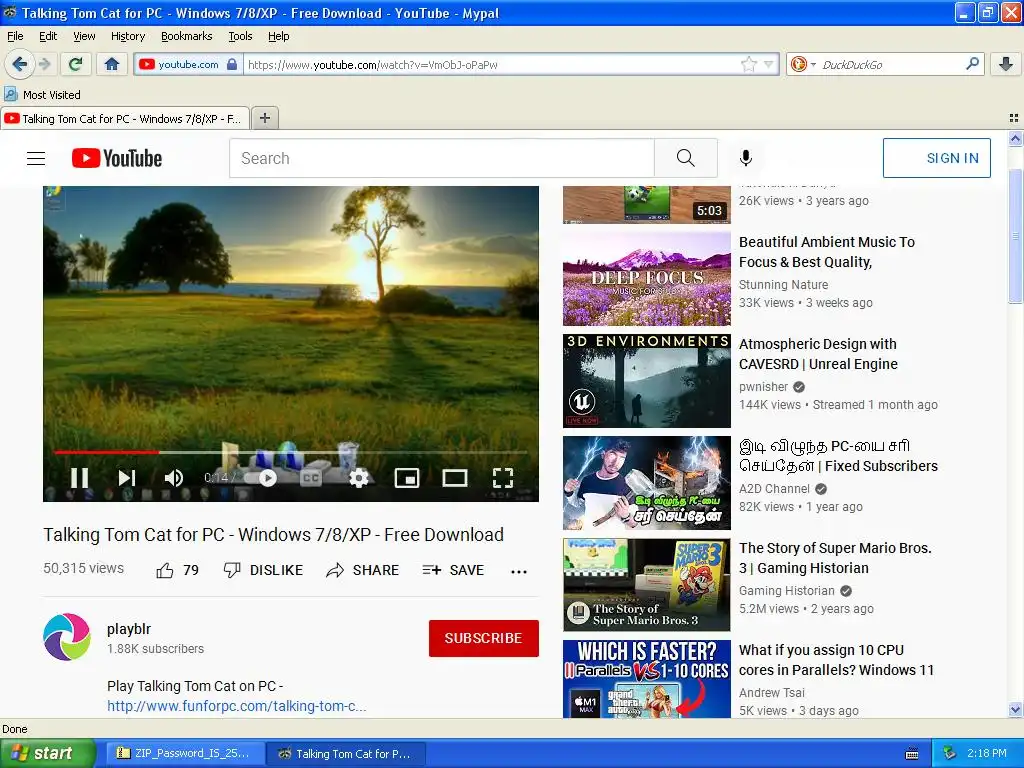
Task: Enable miniplayer mode
Action: pos(407,478)
